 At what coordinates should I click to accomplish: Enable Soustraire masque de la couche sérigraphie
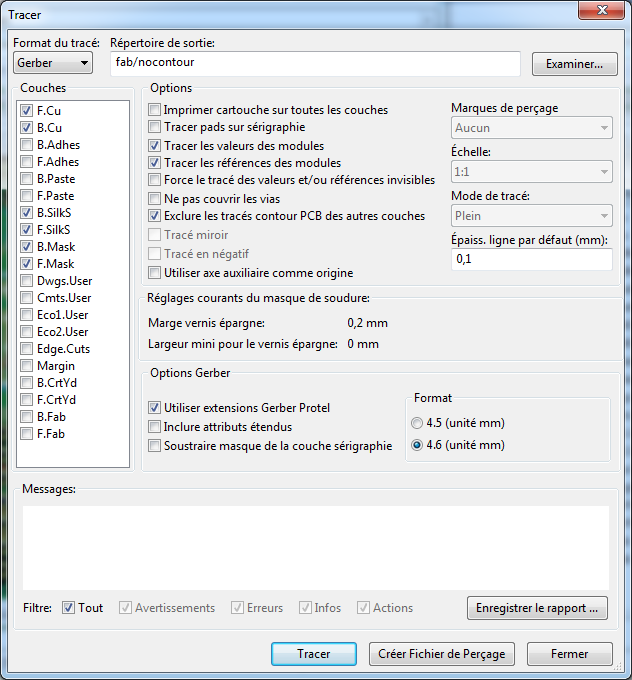[x=155, y=446]
